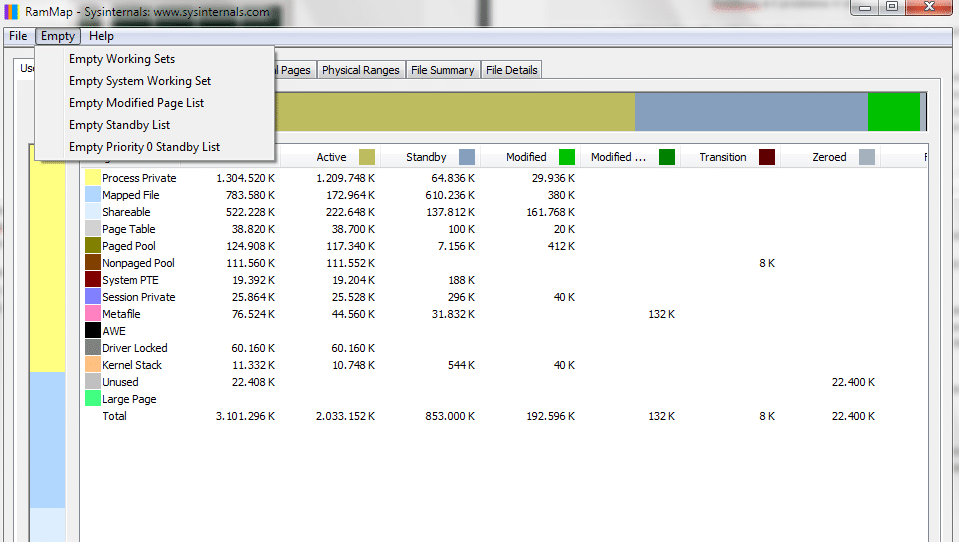
Task: Click the Active olive legend swatch in header
Action: (x=366, y=157)
